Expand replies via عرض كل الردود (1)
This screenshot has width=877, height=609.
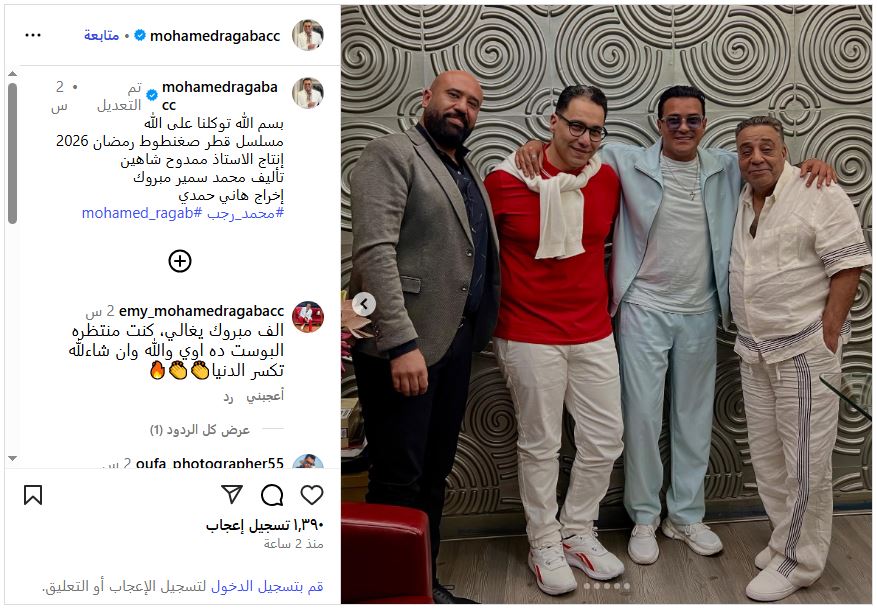pos(200,429)
